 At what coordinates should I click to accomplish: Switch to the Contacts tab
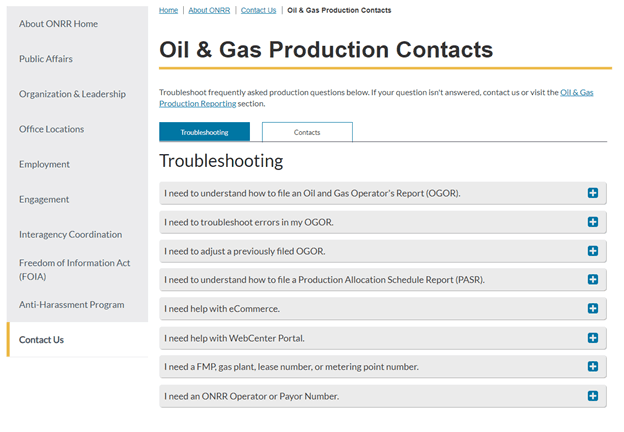pyautogui.click(x=307, y=132)
